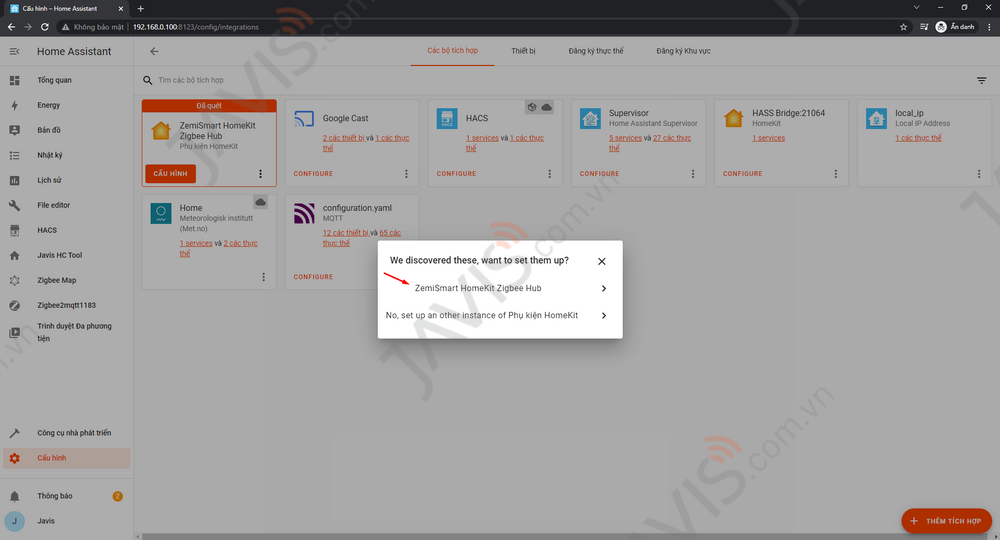Open local_ip '1 các thực thể' link
This screenshot has width=1000, height=540.
(918, 138)
